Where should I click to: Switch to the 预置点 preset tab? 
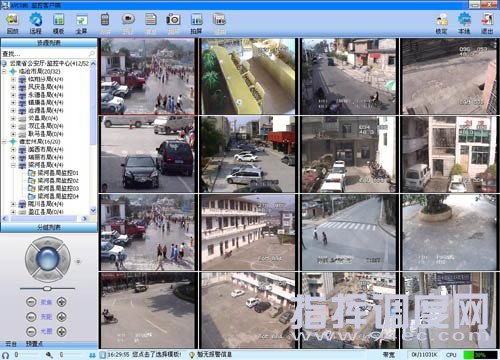click(35, 343)
